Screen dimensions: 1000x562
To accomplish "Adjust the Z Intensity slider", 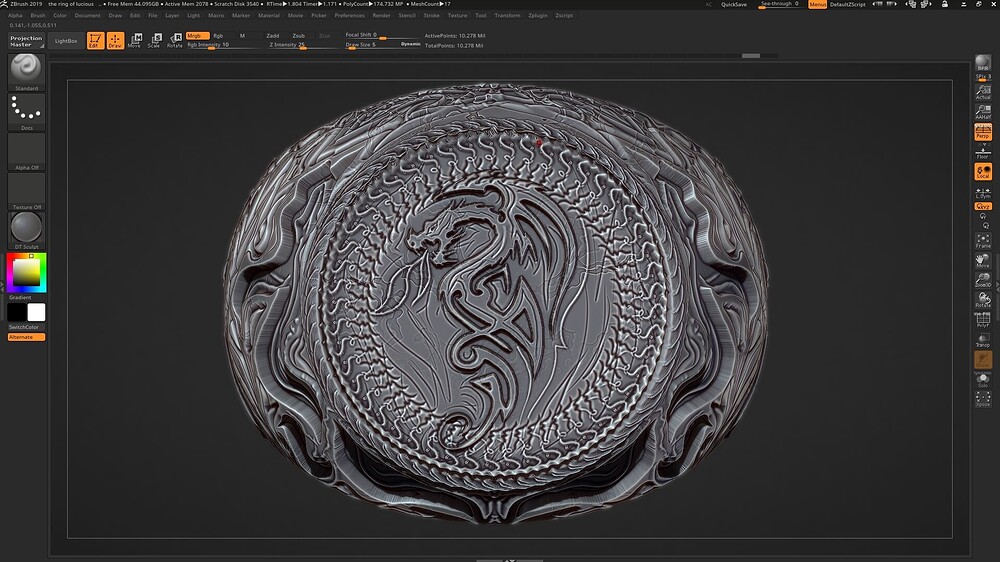I will 302,45.
